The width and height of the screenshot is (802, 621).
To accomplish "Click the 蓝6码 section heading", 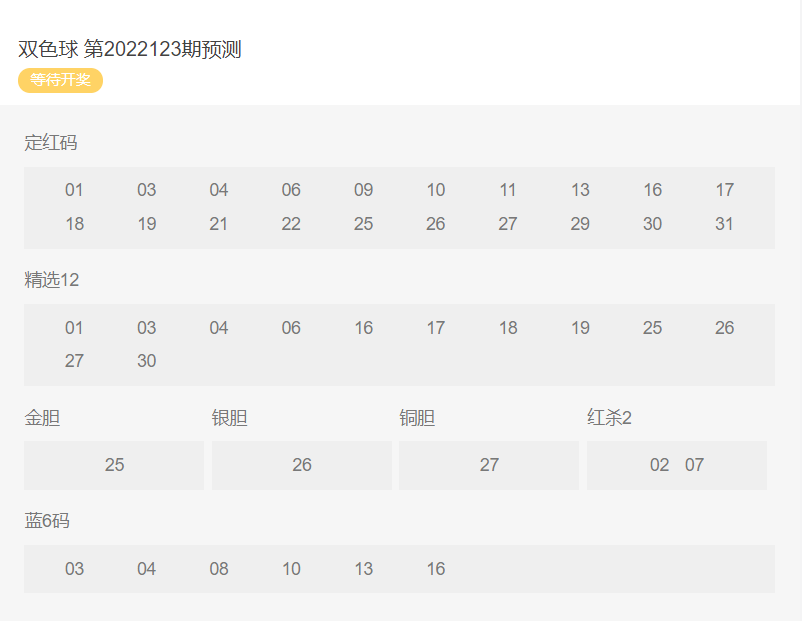I will click(x=47, y=521).
